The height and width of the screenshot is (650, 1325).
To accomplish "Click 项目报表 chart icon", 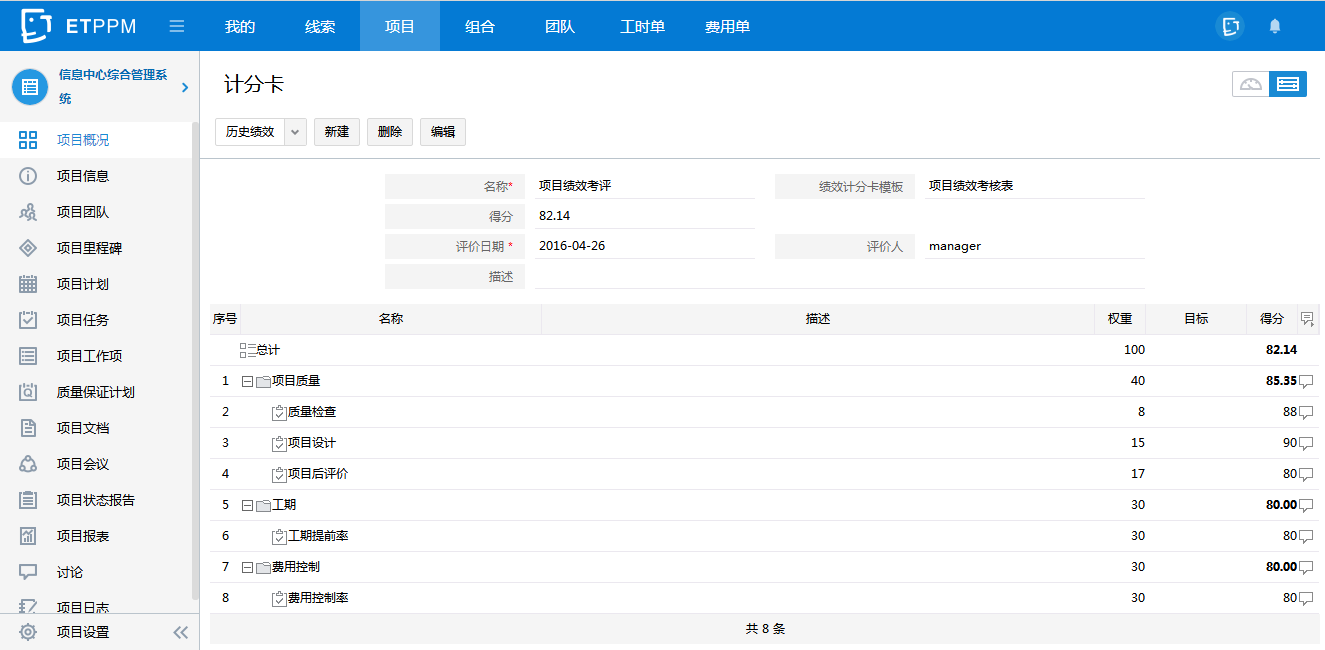I will pyautogui.click(x=28, y=536).
